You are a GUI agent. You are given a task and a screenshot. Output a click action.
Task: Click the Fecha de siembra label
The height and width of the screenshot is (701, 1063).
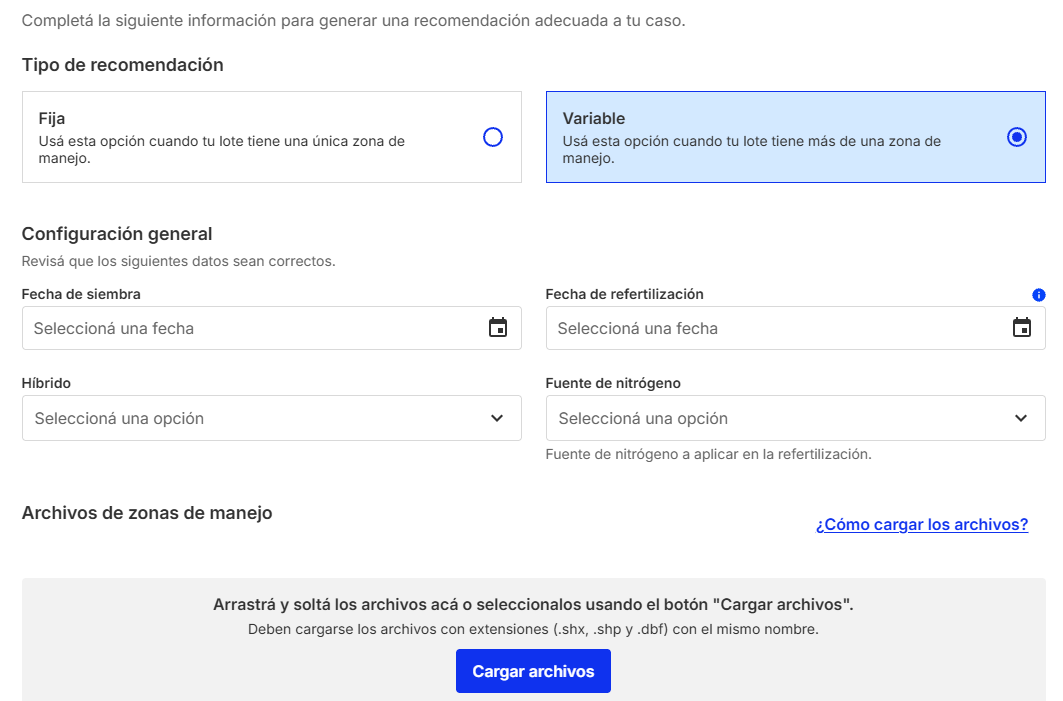[81, 294]
